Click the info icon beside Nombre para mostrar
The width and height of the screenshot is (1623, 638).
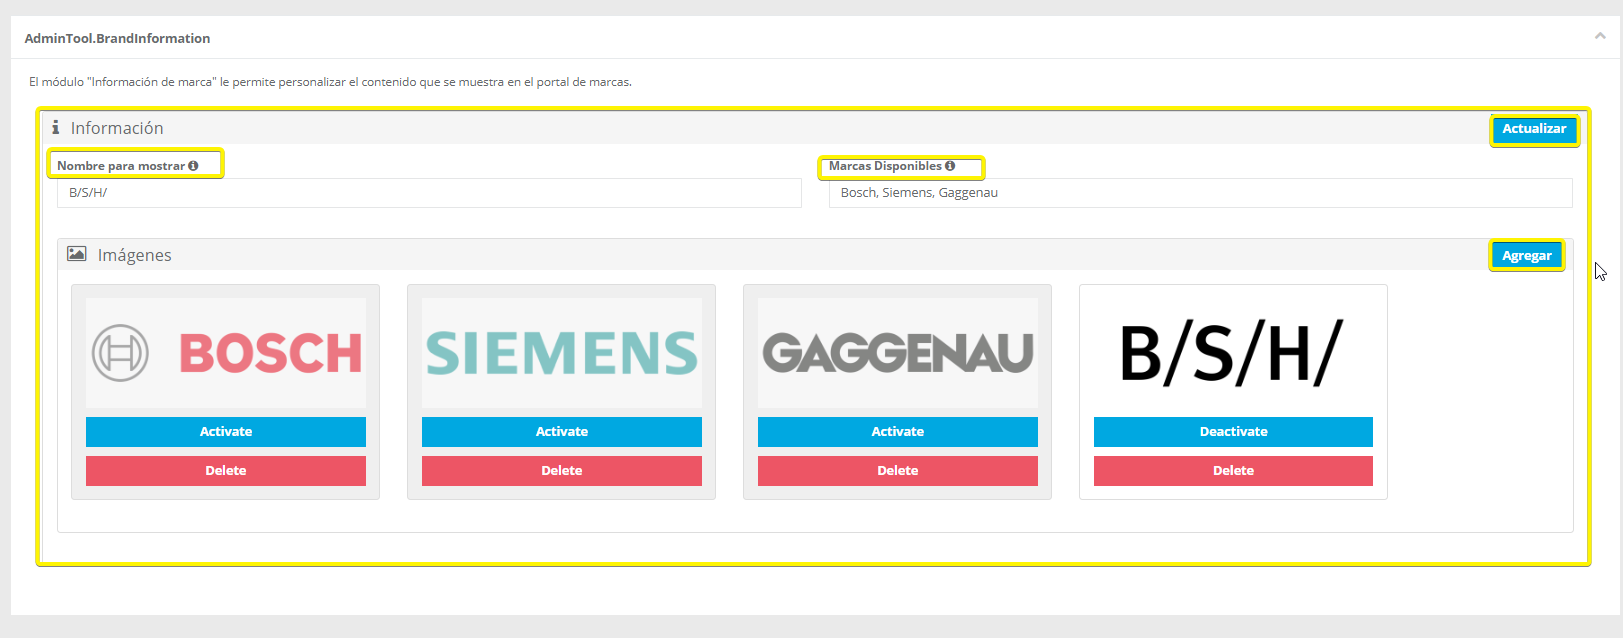coord(193,166)
